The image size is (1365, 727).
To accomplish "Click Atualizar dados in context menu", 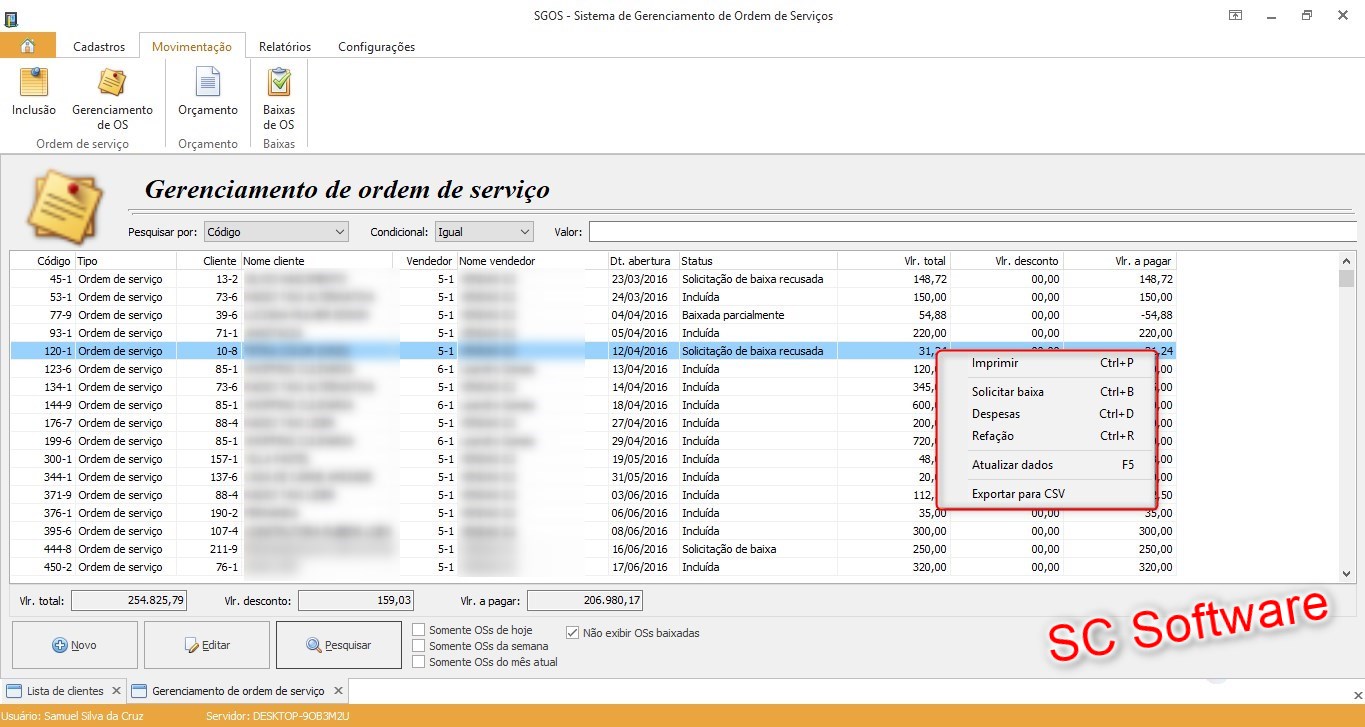I will [1047, 465].
